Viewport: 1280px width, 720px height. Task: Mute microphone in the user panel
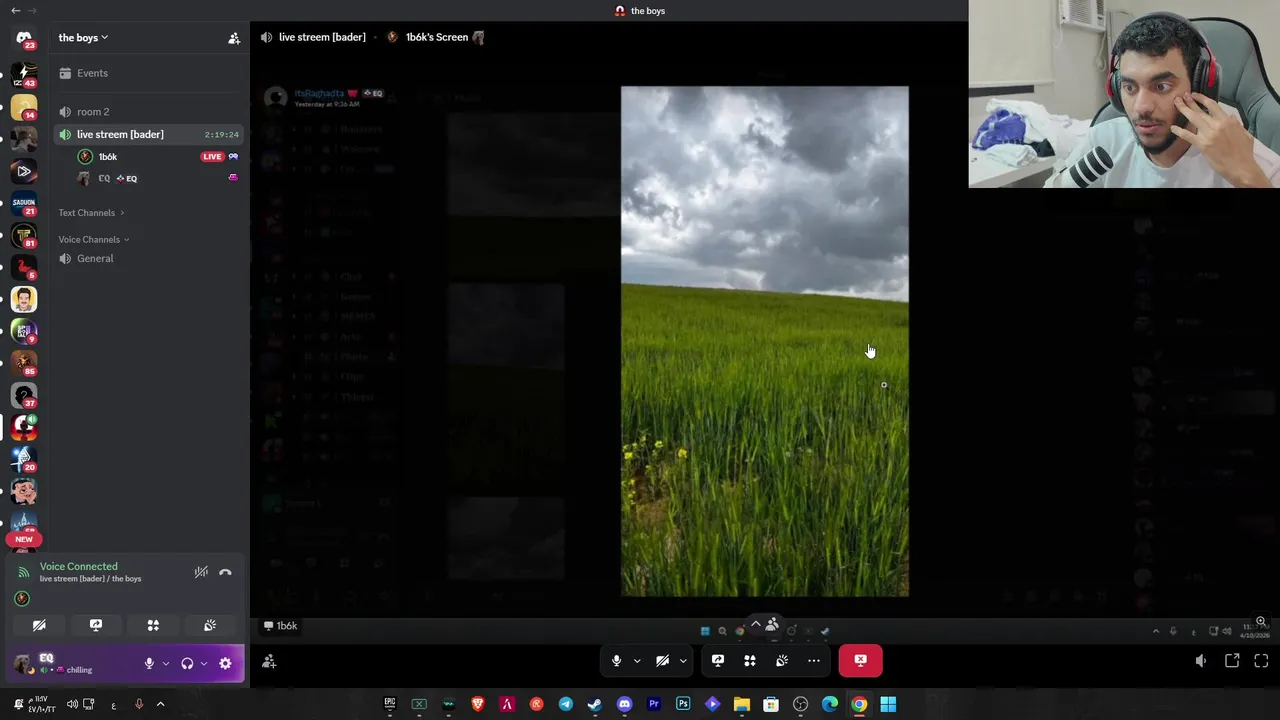click(149, 664)
